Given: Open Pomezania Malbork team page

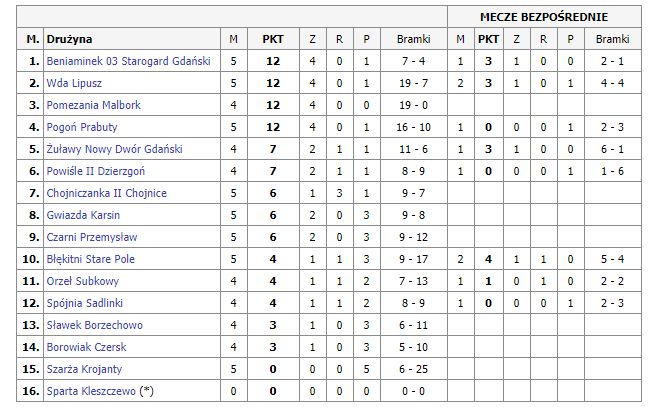Looking at the screenshot, I should (x=93, y=105).
